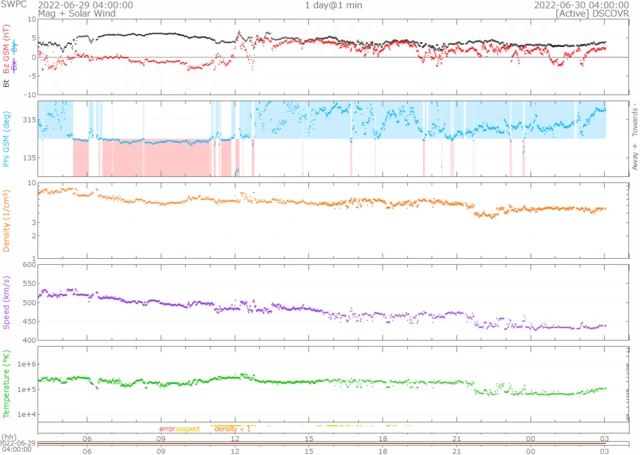Click the overview timeline range bar at bottom
Image resolution: width=640 pixels, height=455 pixels.
(322, 444)
